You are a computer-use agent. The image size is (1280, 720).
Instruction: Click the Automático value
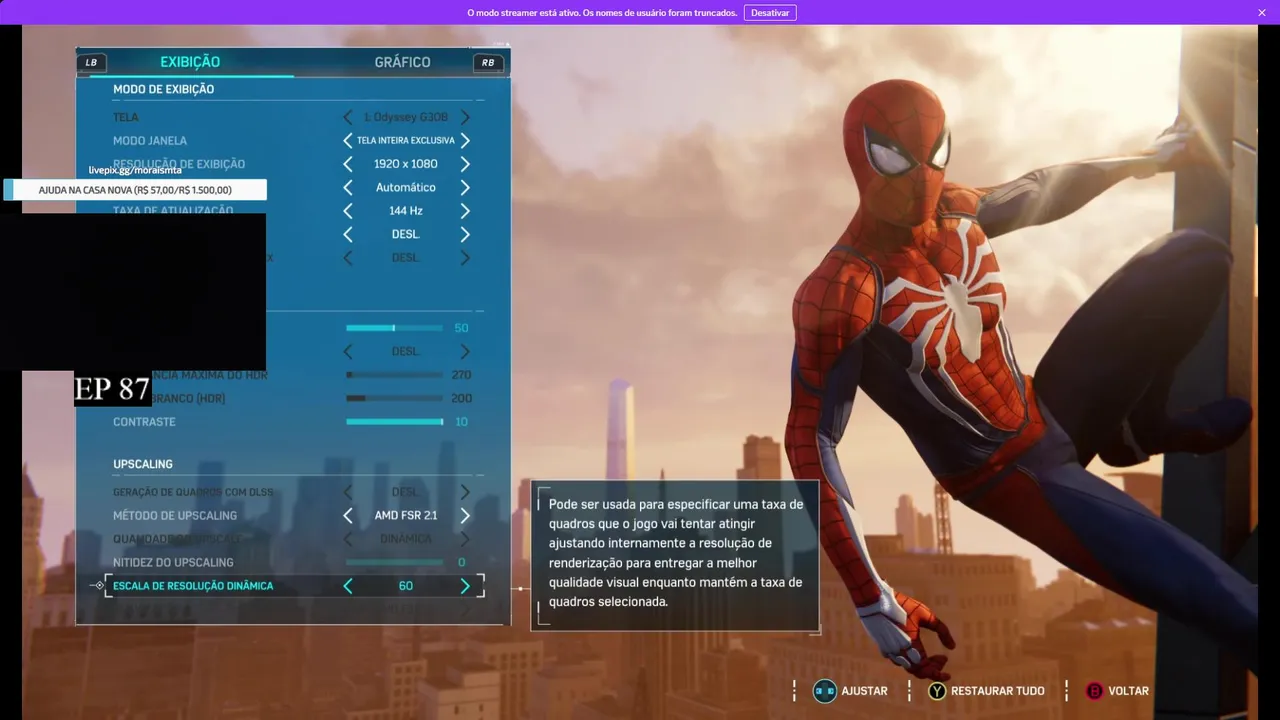[x=406, y=187]
